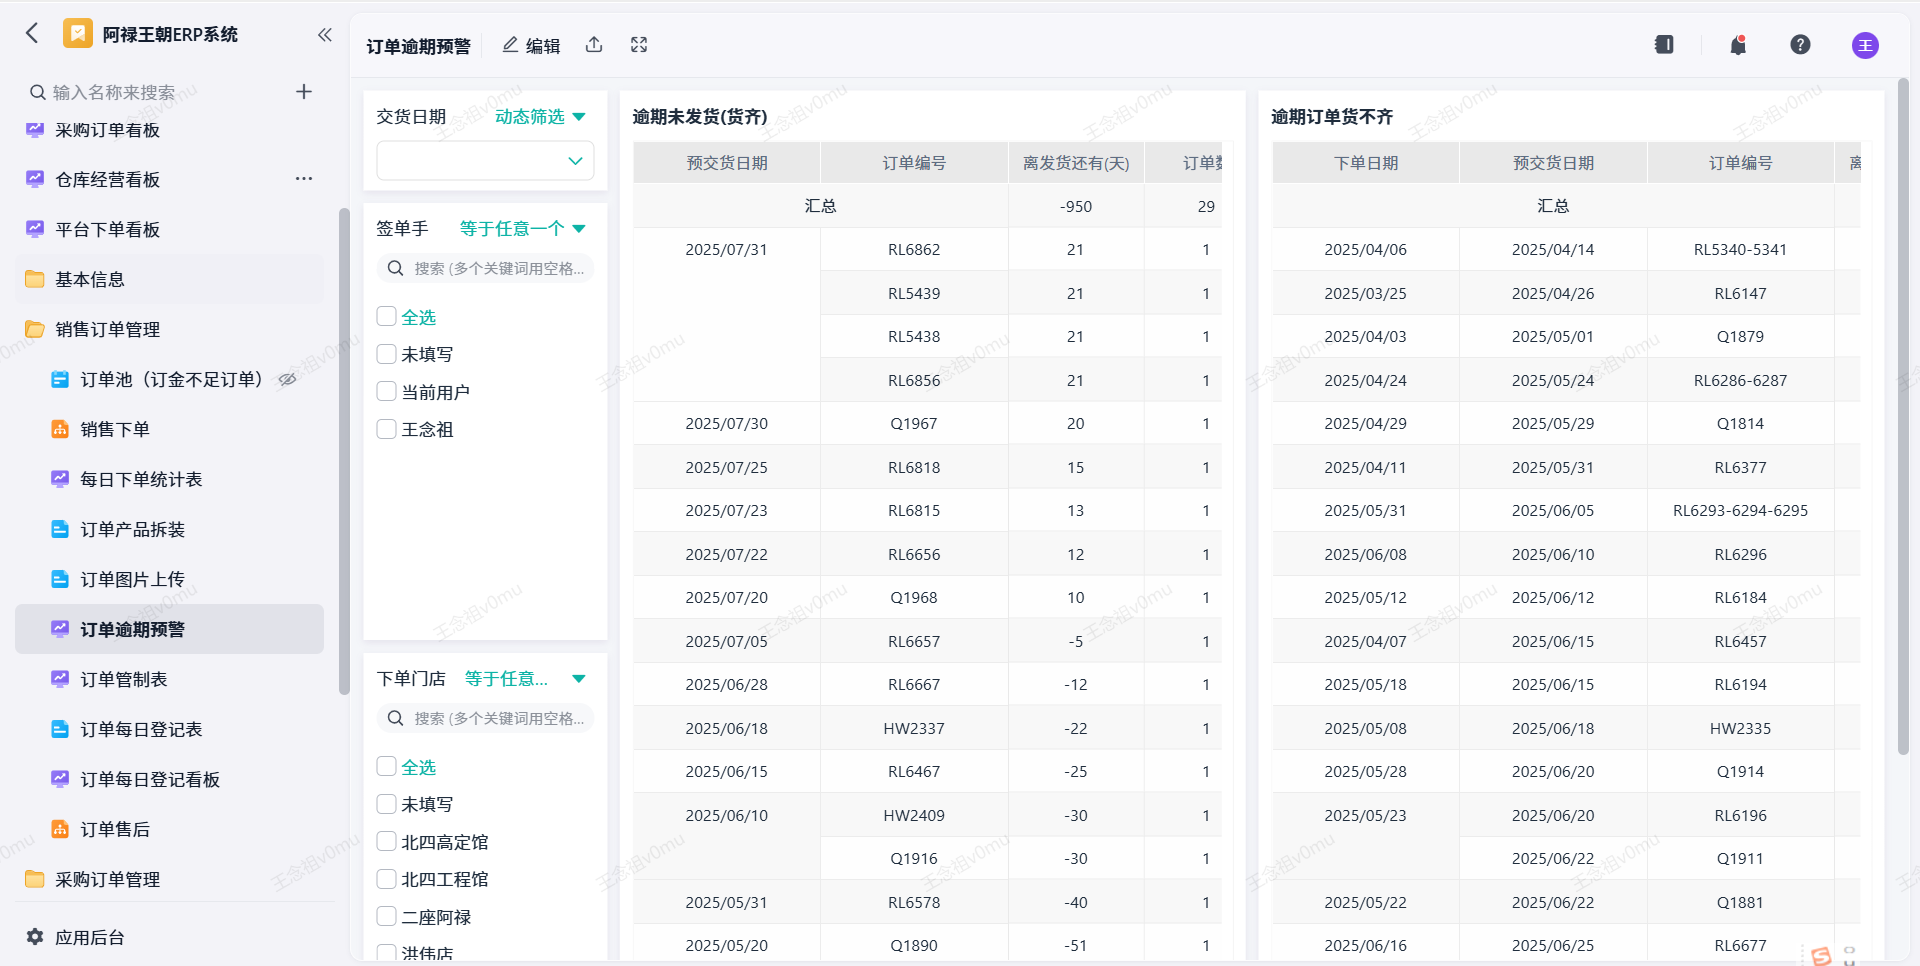Click the page vertical scrollbar on right
1920x966 pixels.
pyautogui.click(x=1903, y=415)
